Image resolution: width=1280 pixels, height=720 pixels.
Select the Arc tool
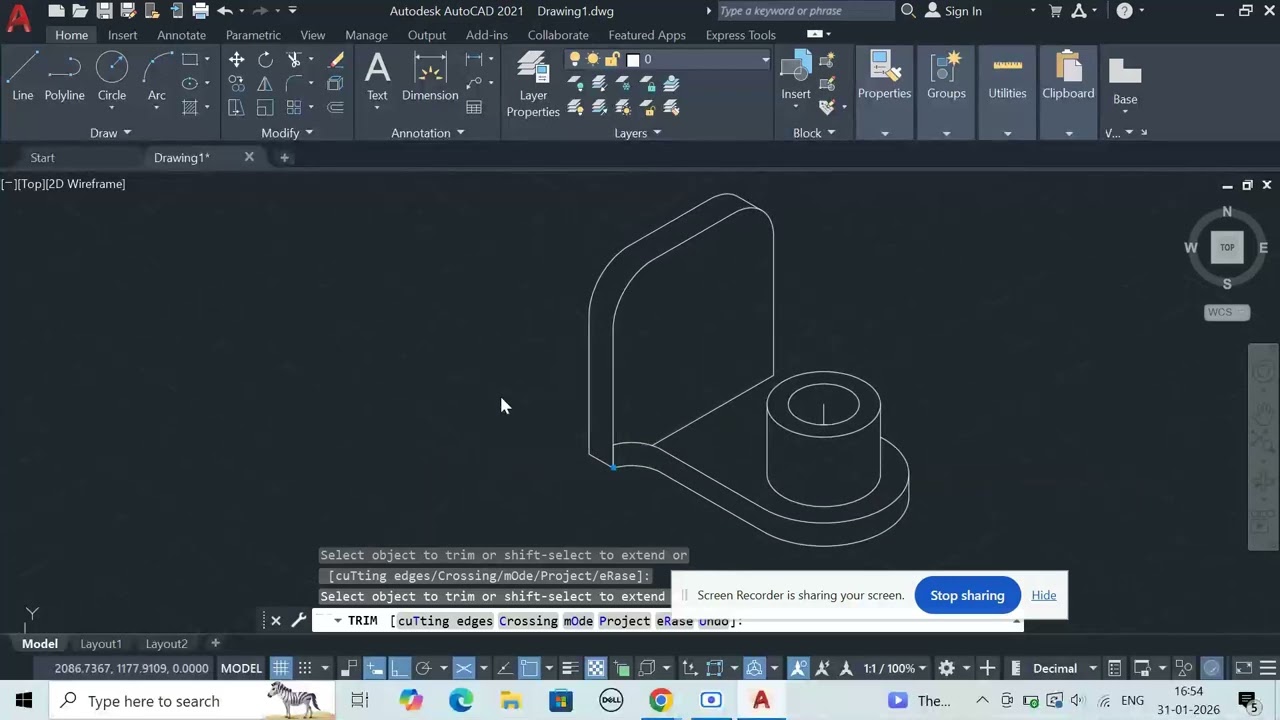[157, 77]
